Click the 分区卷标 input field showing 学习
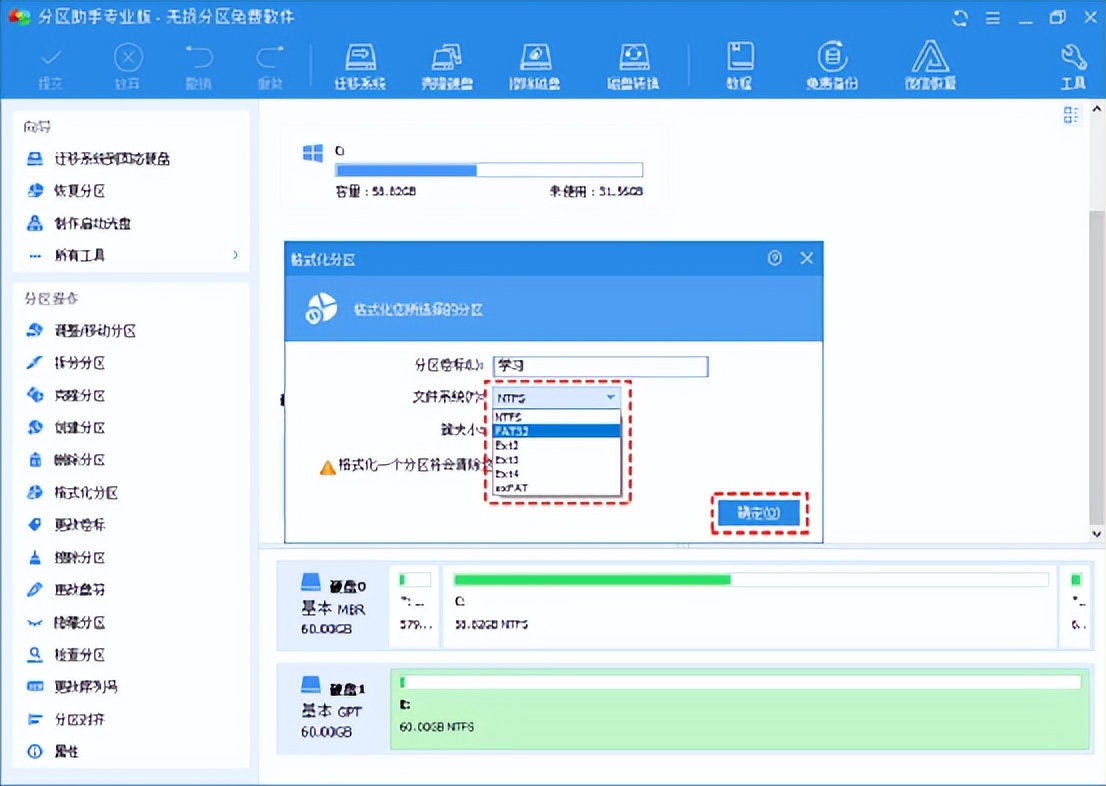This screenshot has width=1106, height=786. 598,366
